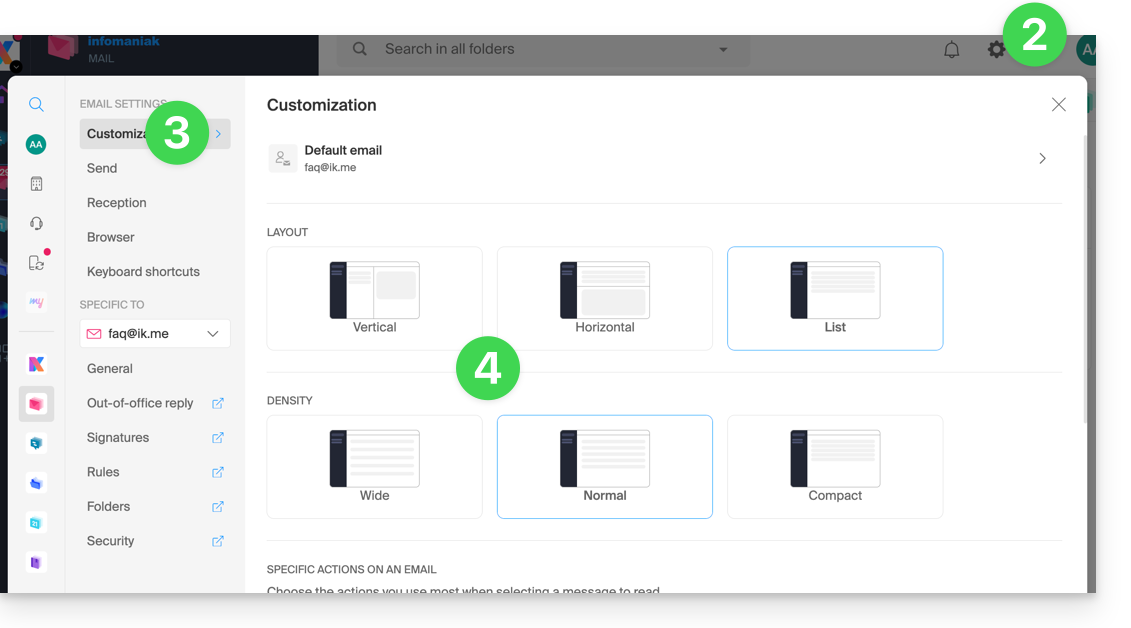The width and height of the screenshot is (1131, 628).
Task: Click the notifications bell icon
Action: tap(951, 50)
